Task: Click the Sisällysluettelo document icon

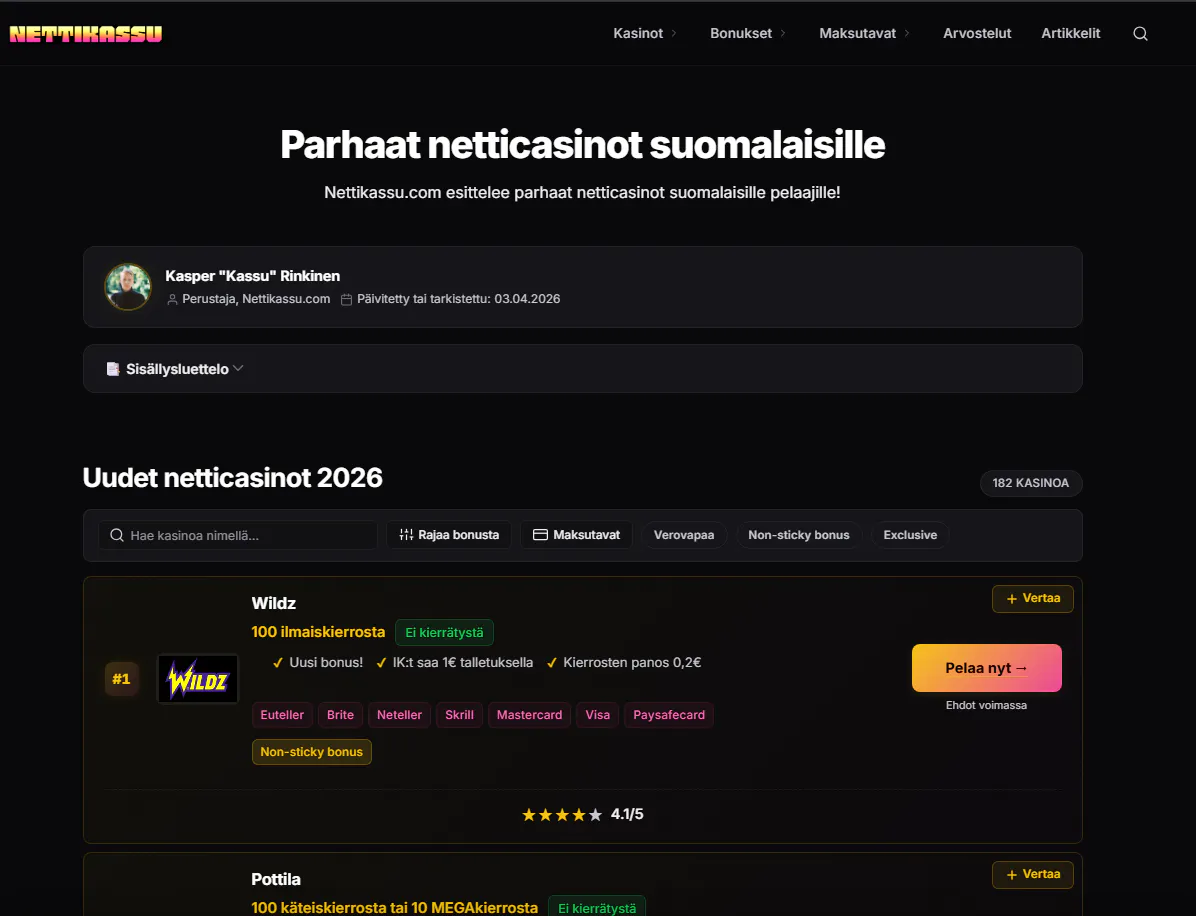Action: (x=113, y=369)
